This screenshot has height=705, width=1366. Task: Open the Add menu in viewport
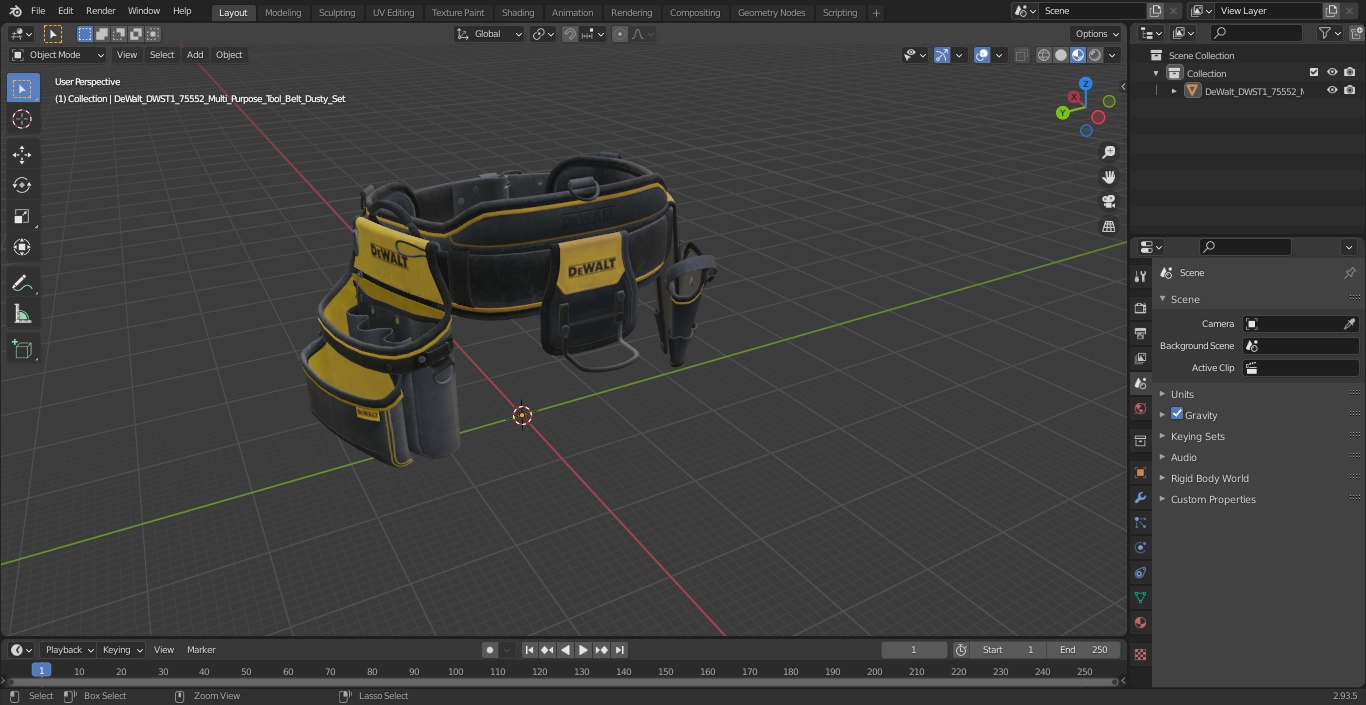(x=195, y=55)
